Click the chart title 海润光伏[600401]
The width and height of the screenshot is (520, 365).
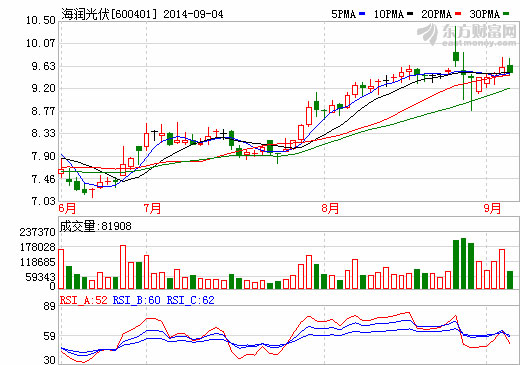tap(109, 14)
